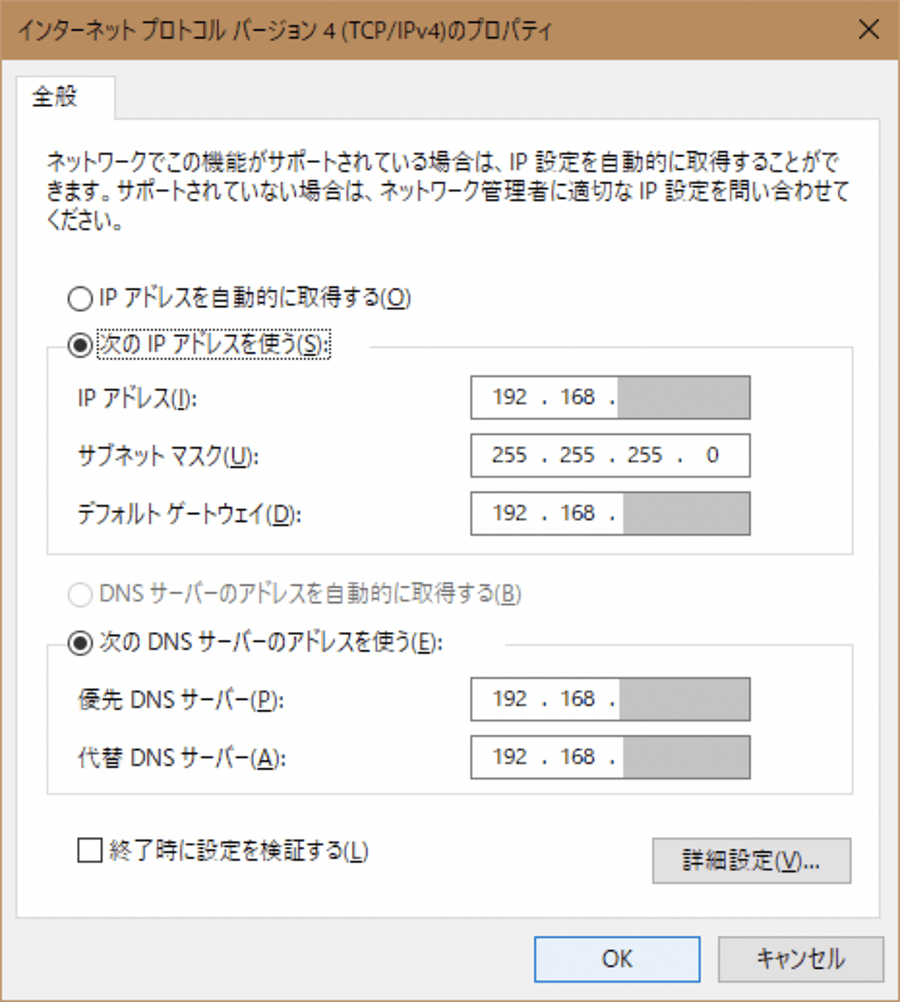Close the TCP/IPv4 properties dialog
Screen dimensions: 900x1002
[868, 30]
